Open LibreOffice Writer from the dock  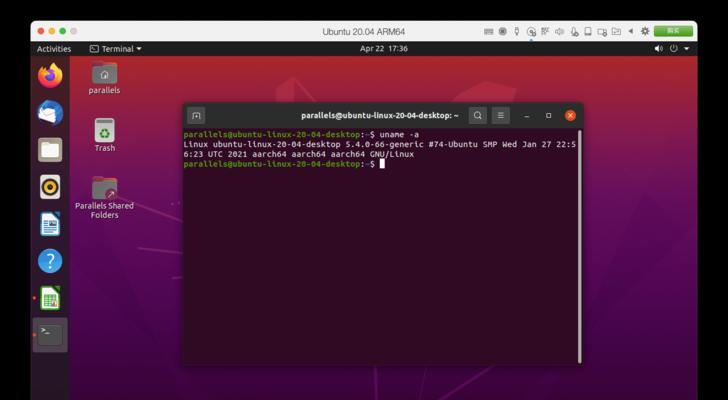click(x=50, y=224)
